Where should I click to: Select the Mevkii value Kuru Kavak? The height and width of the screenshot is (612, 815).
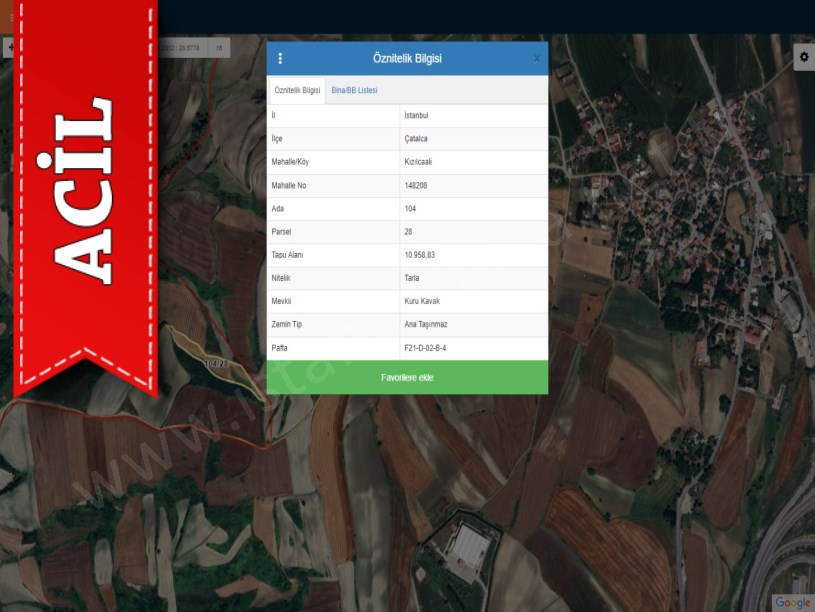[x=422, y=301]
